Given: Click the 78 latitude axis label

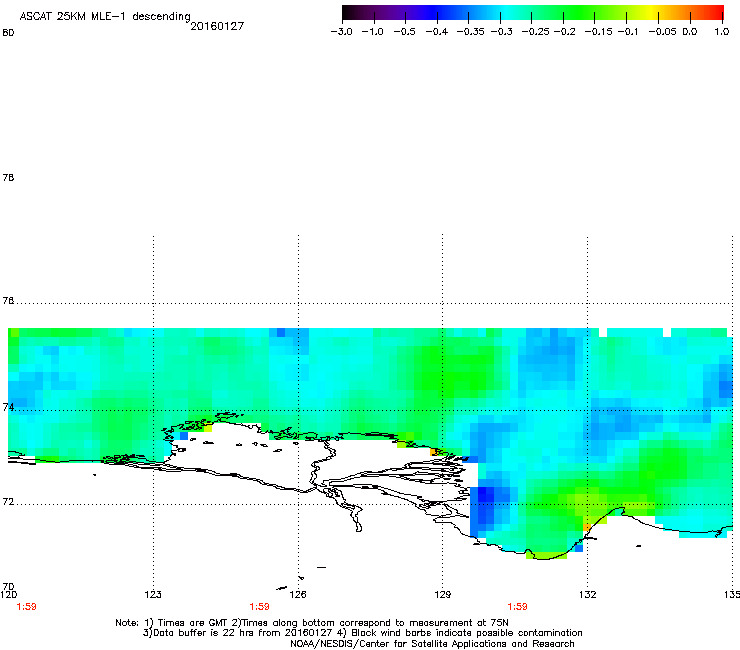Looking at the screenshot, I should tap(8, 177).
